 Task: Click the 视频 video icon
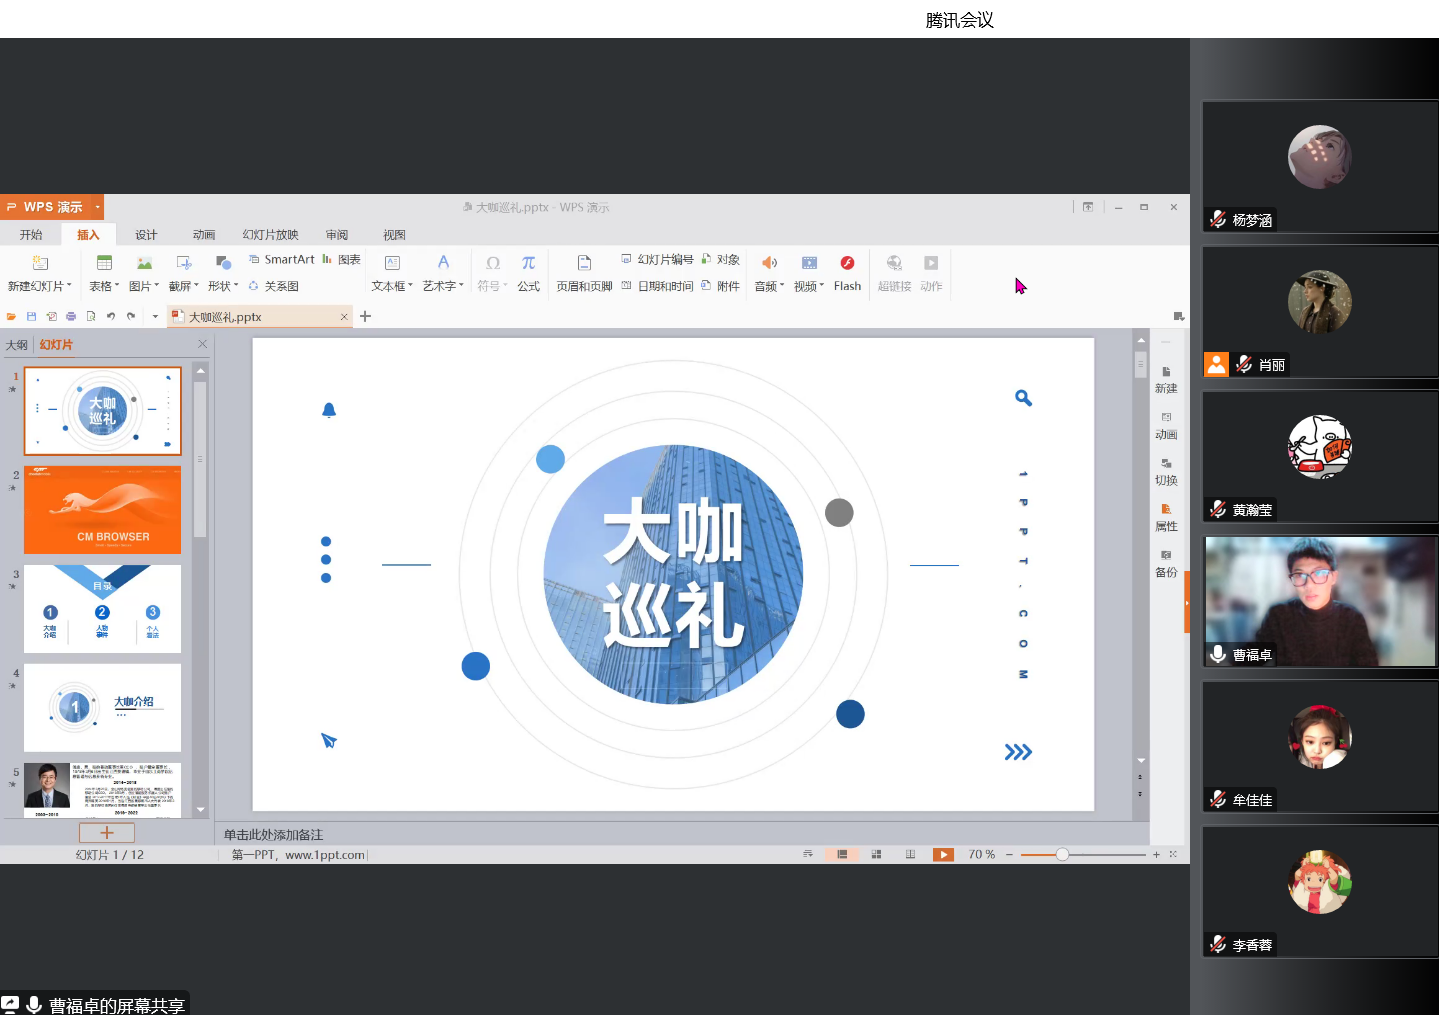coord(809,263)
